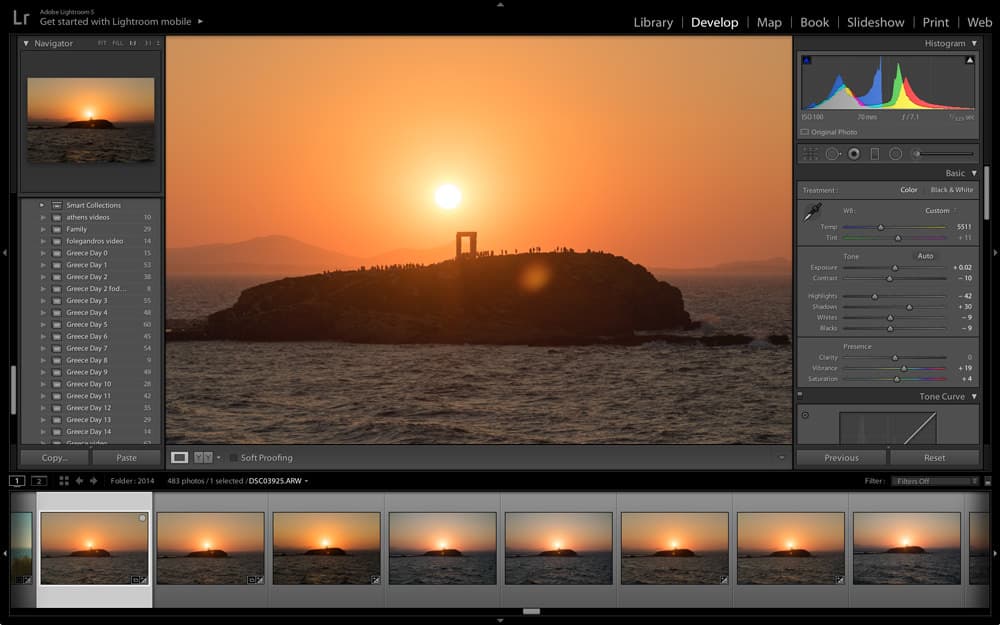Viewport: 1000px width, 625px height.
Task: Expand the athens videos collection
Action: pyautogui.click(x=43, y=217)
